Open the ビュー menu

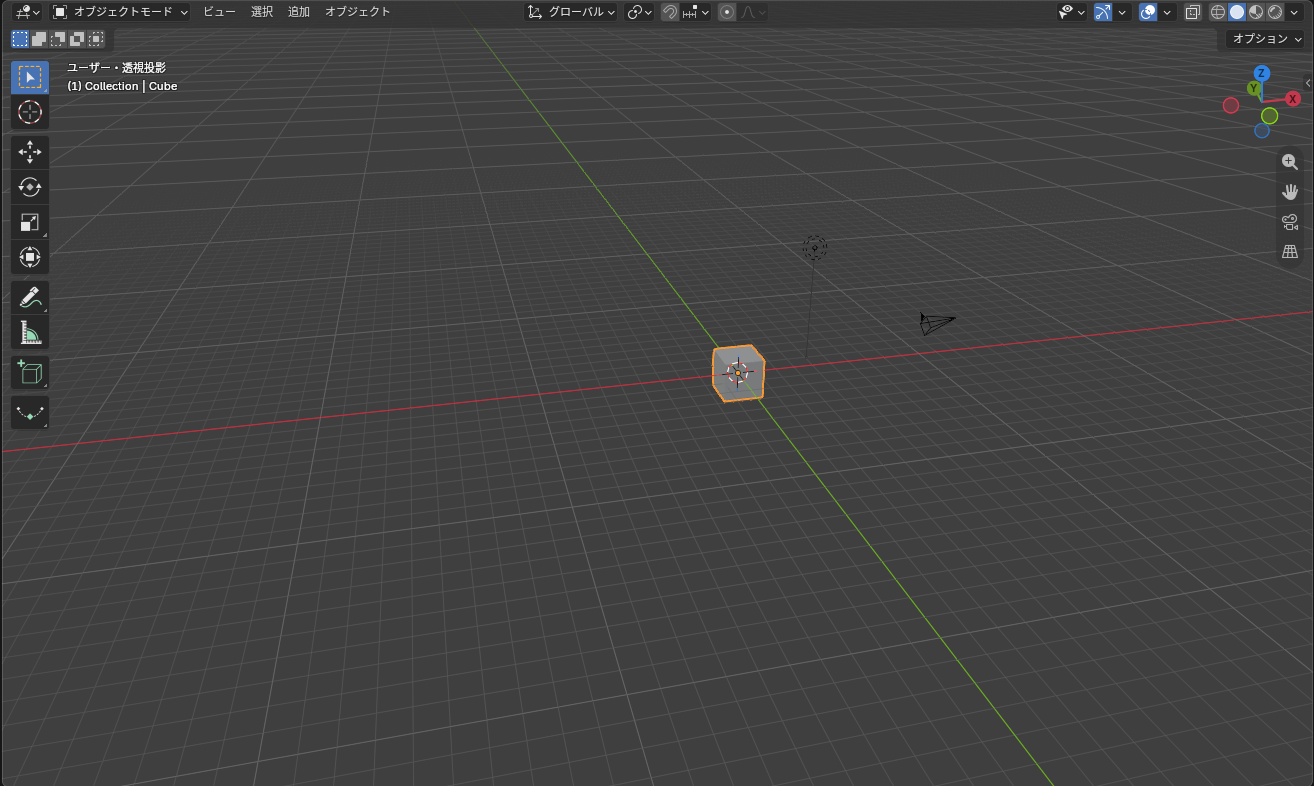[220, 12]
